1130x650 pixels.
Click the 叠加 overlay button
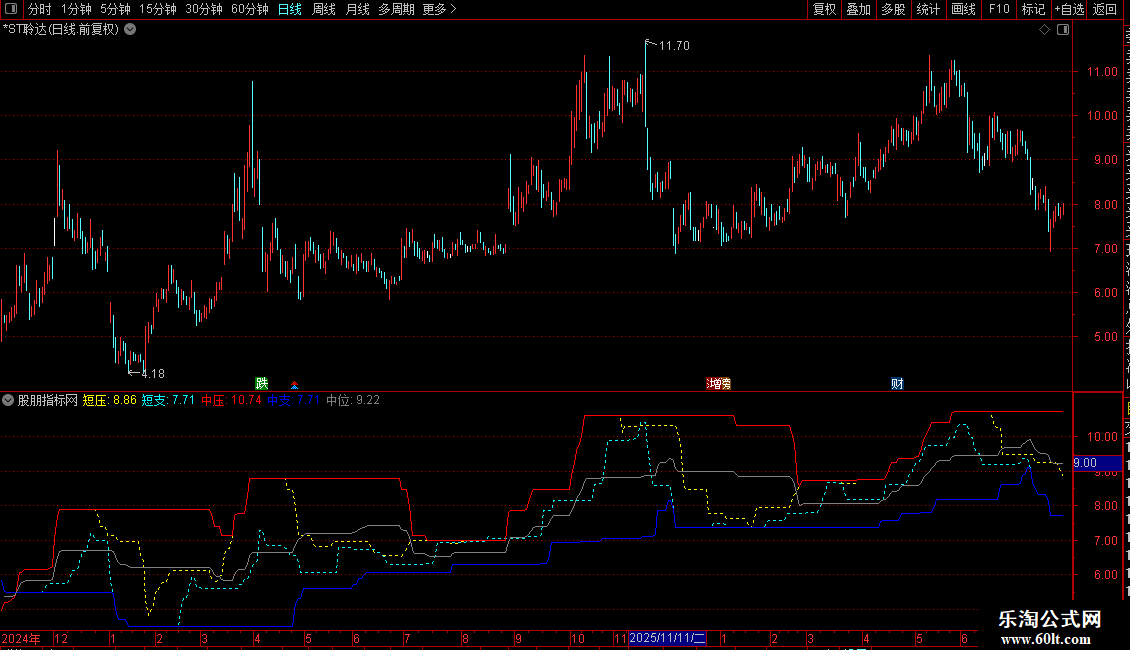tap(859, 9)
